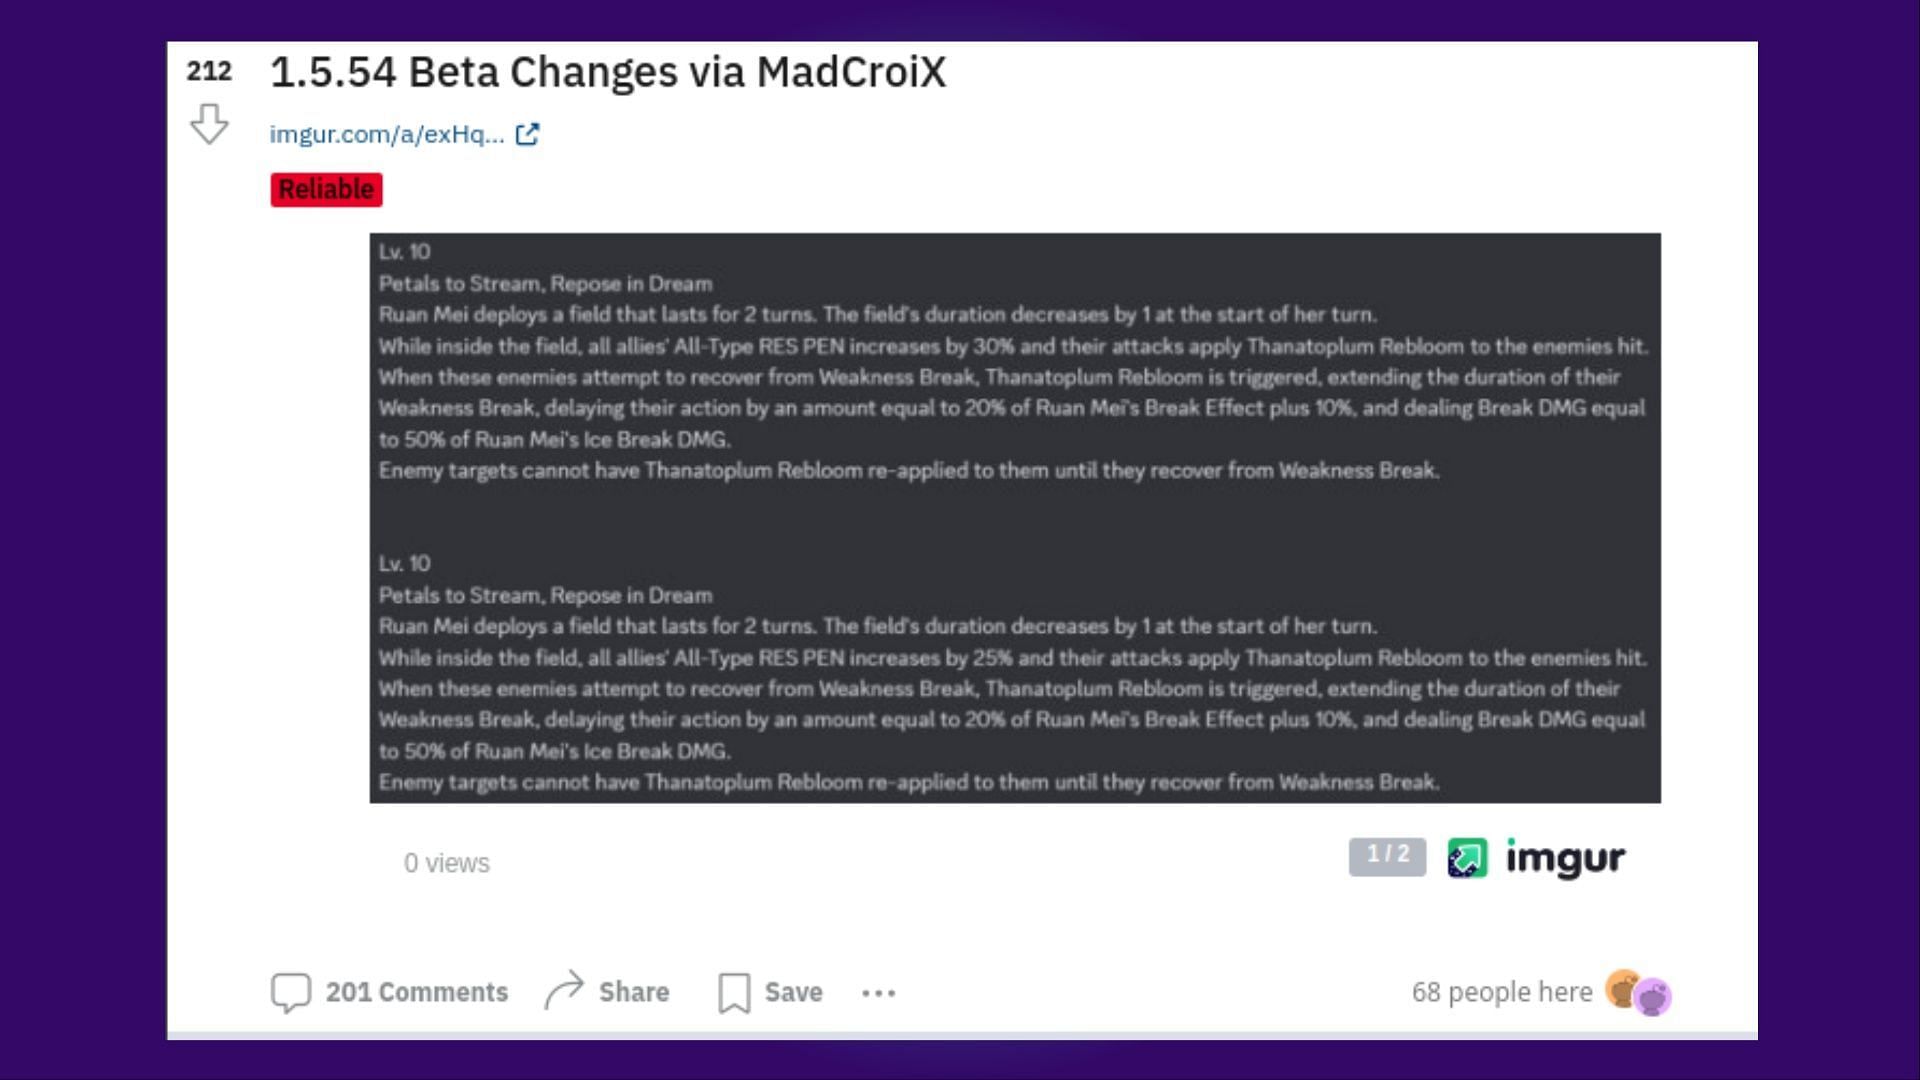
Task: Click the imgur logo icon bottom right
Action: point(1466,858)
